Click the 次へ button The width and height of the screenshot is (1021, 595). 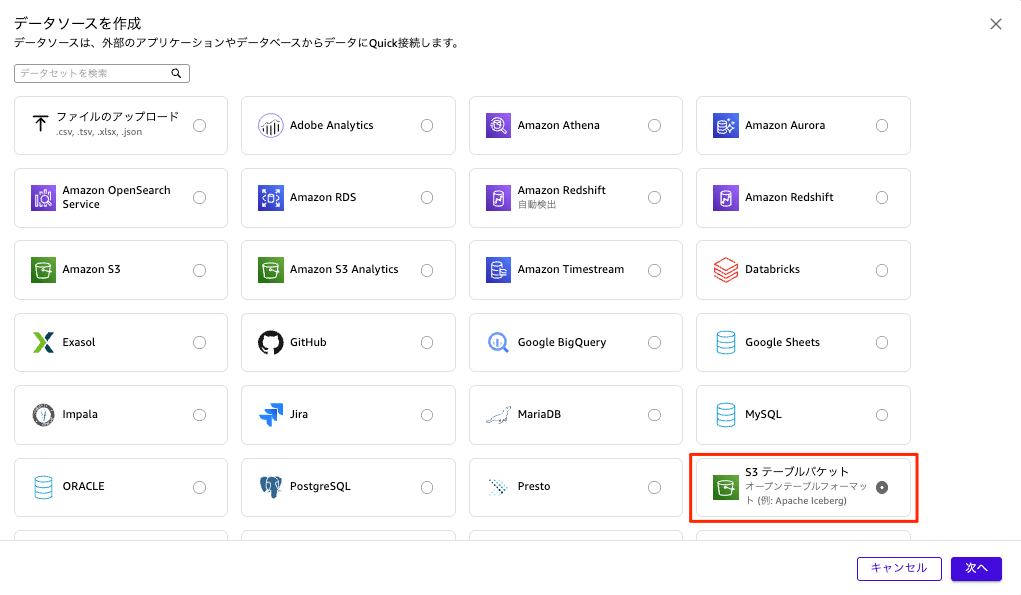[976, 568]
